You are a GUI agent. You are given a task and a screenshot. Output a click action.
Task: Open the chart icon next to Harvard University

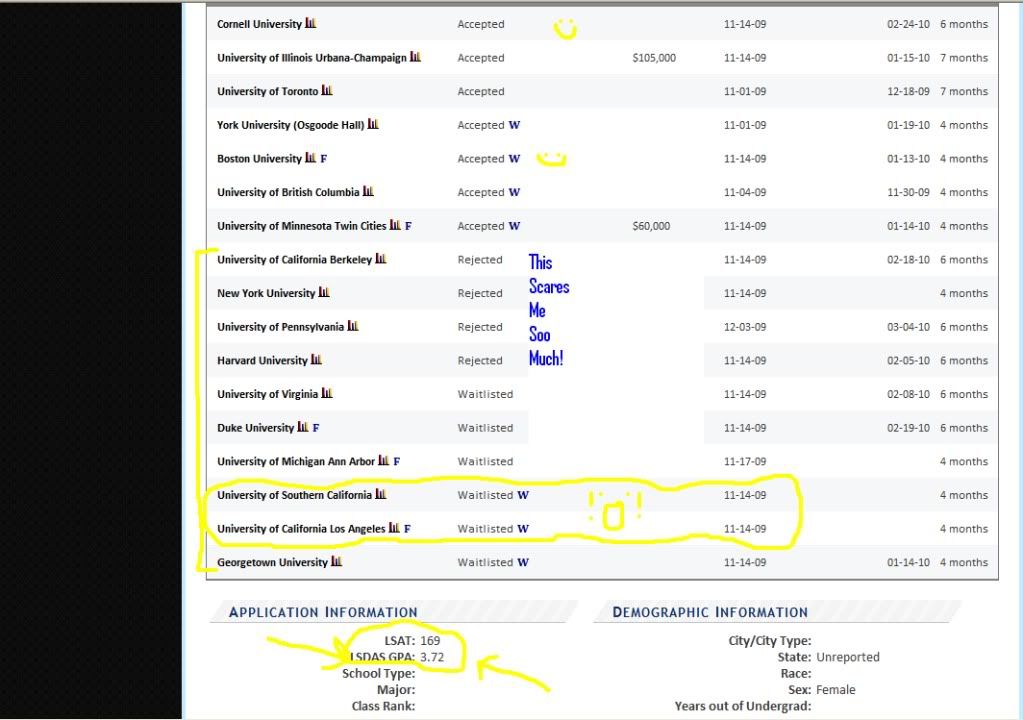[x=316, y=359]
